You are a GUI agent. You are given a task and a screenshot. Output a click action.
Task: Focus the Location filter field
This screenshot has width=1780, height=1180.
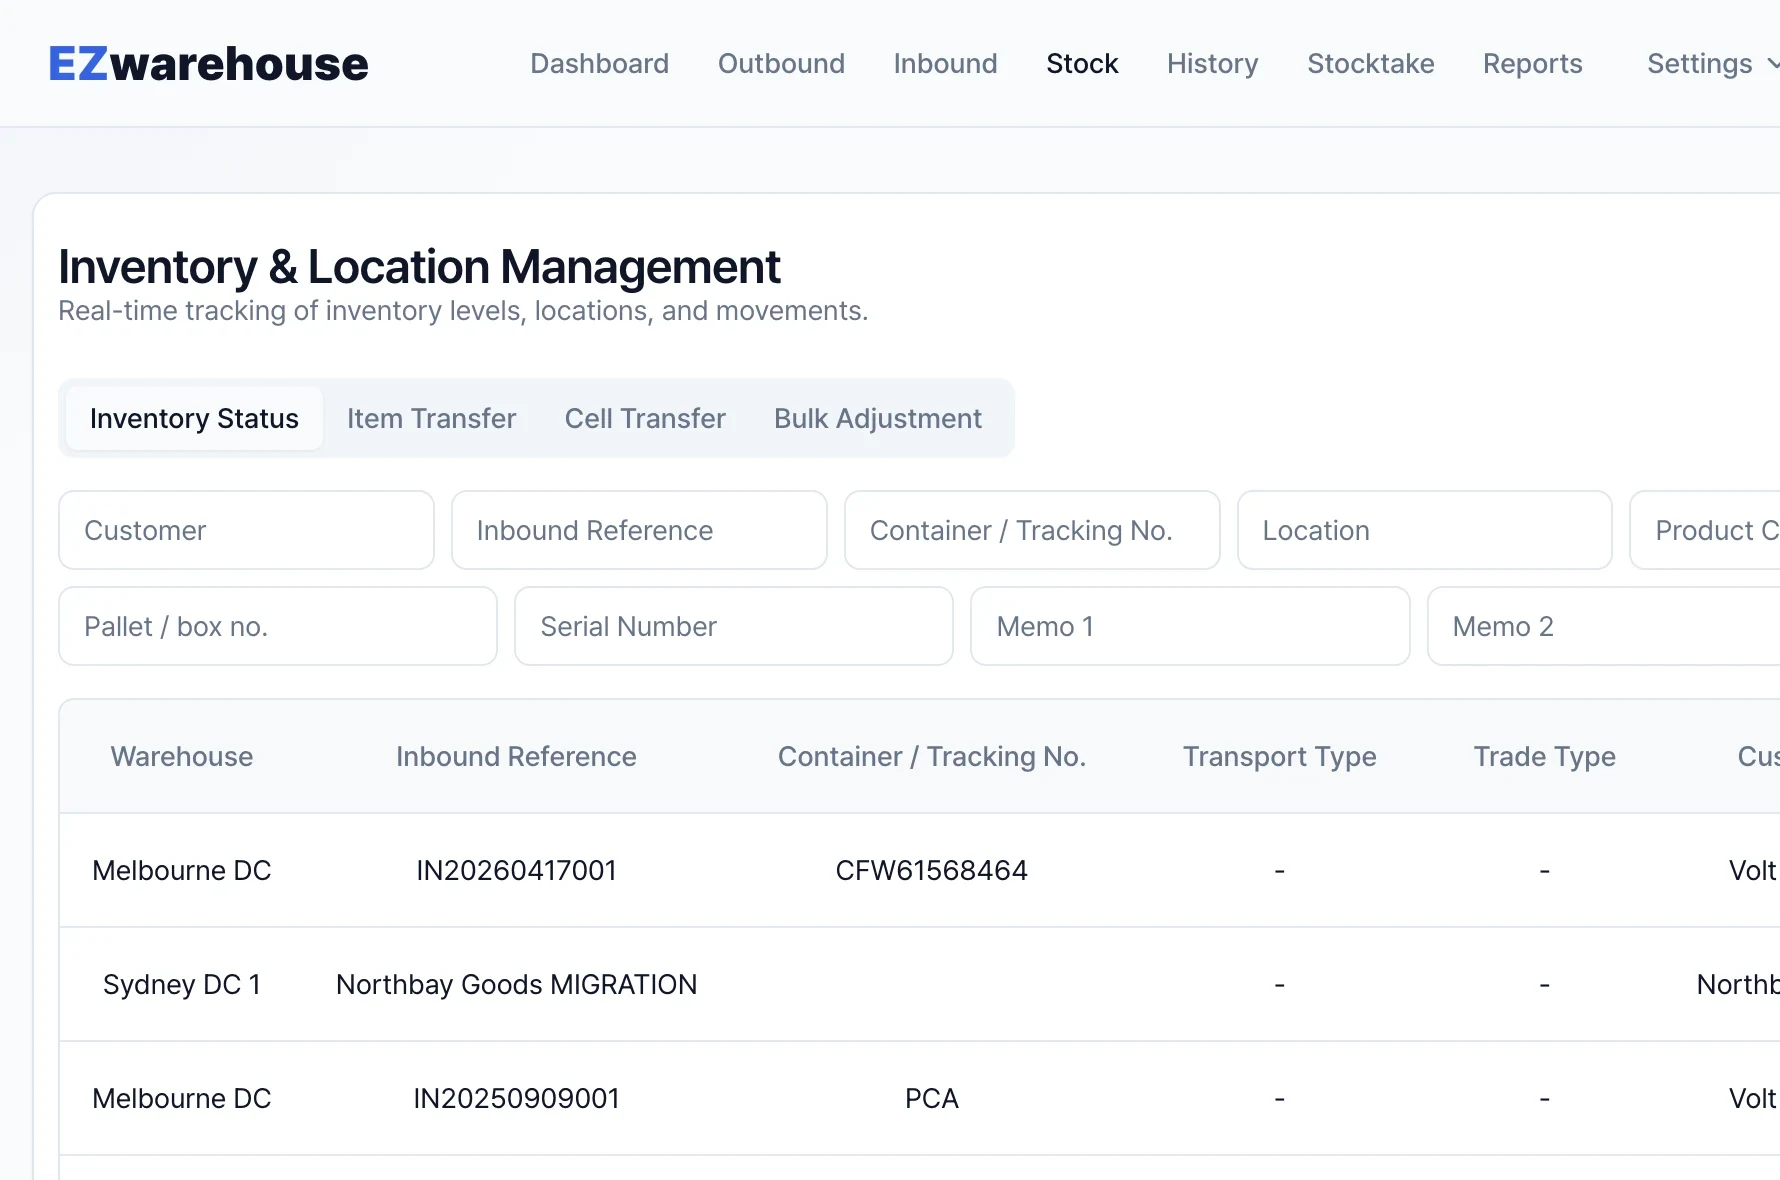(x=1425, y=530)
